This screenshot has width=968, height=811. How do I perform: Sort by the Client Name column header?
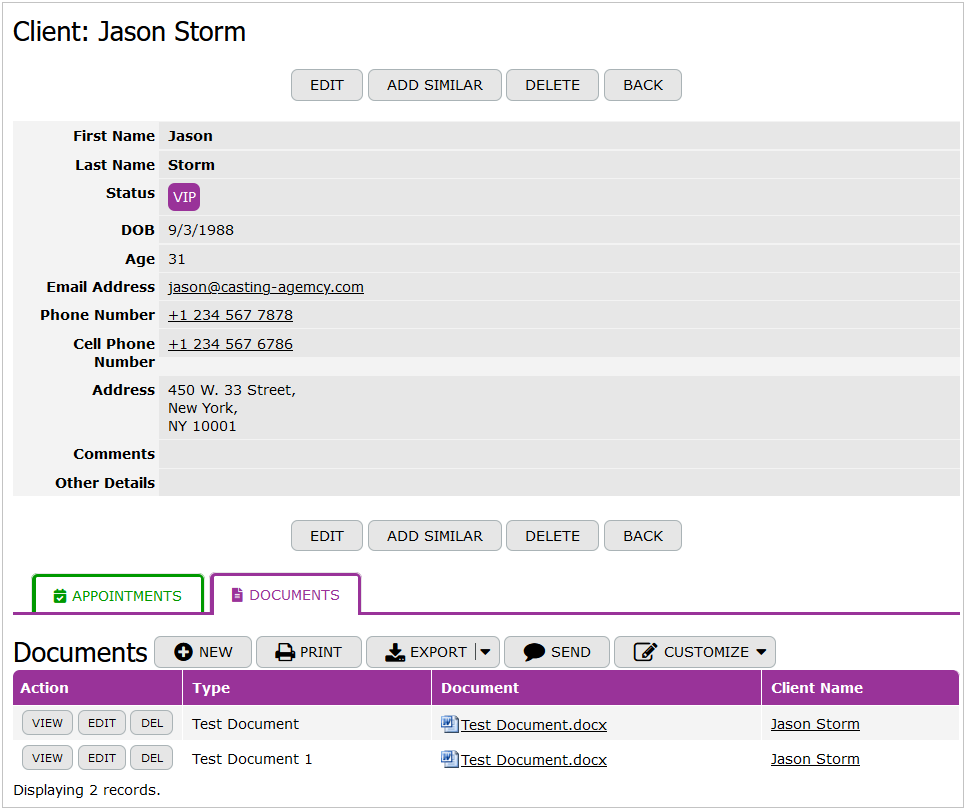[817, 688]
